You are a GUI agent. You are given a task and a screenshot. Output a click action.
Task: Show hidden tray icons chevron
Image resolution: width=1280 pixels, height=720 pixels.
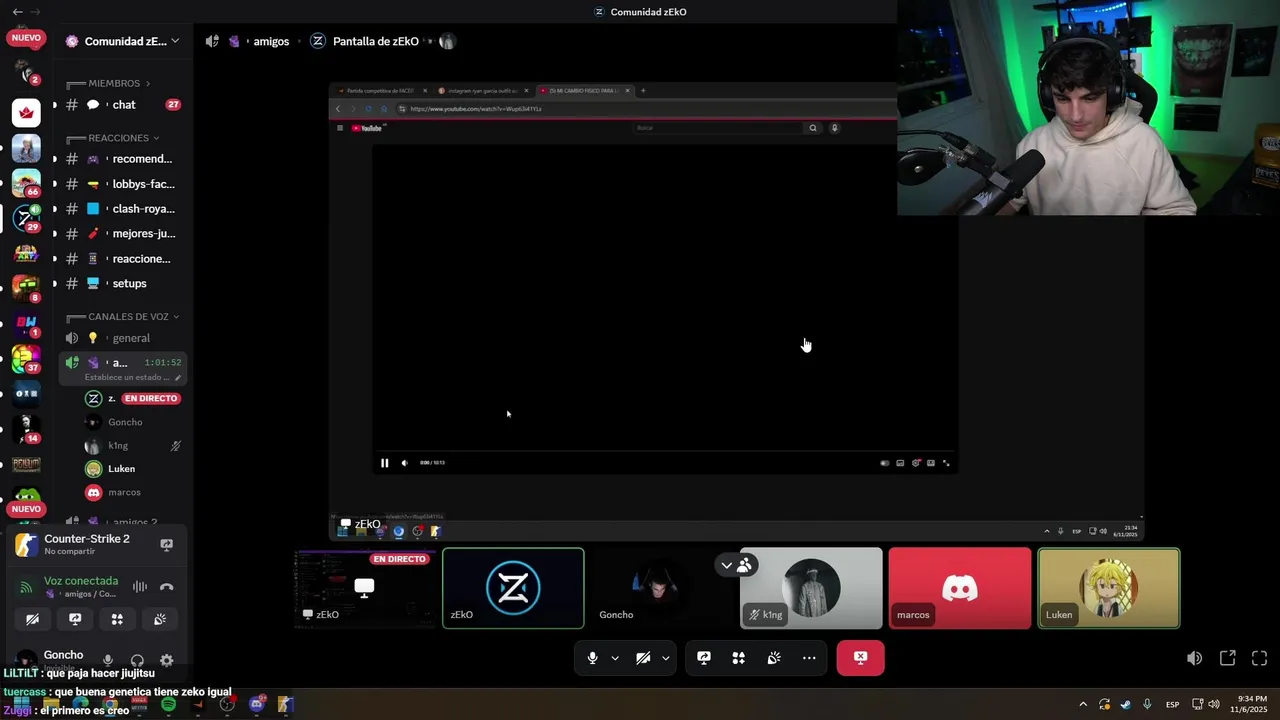click(x=1083, y=704)
